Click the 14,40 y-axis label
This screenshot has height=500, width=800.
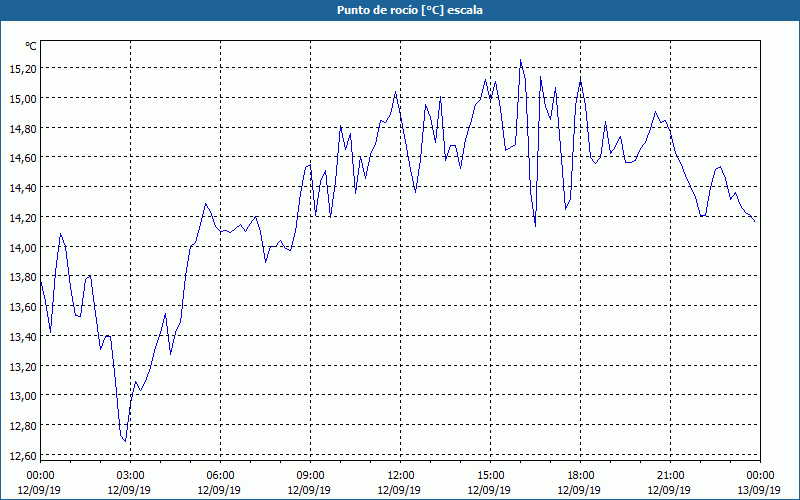click(x=22, y=188)
